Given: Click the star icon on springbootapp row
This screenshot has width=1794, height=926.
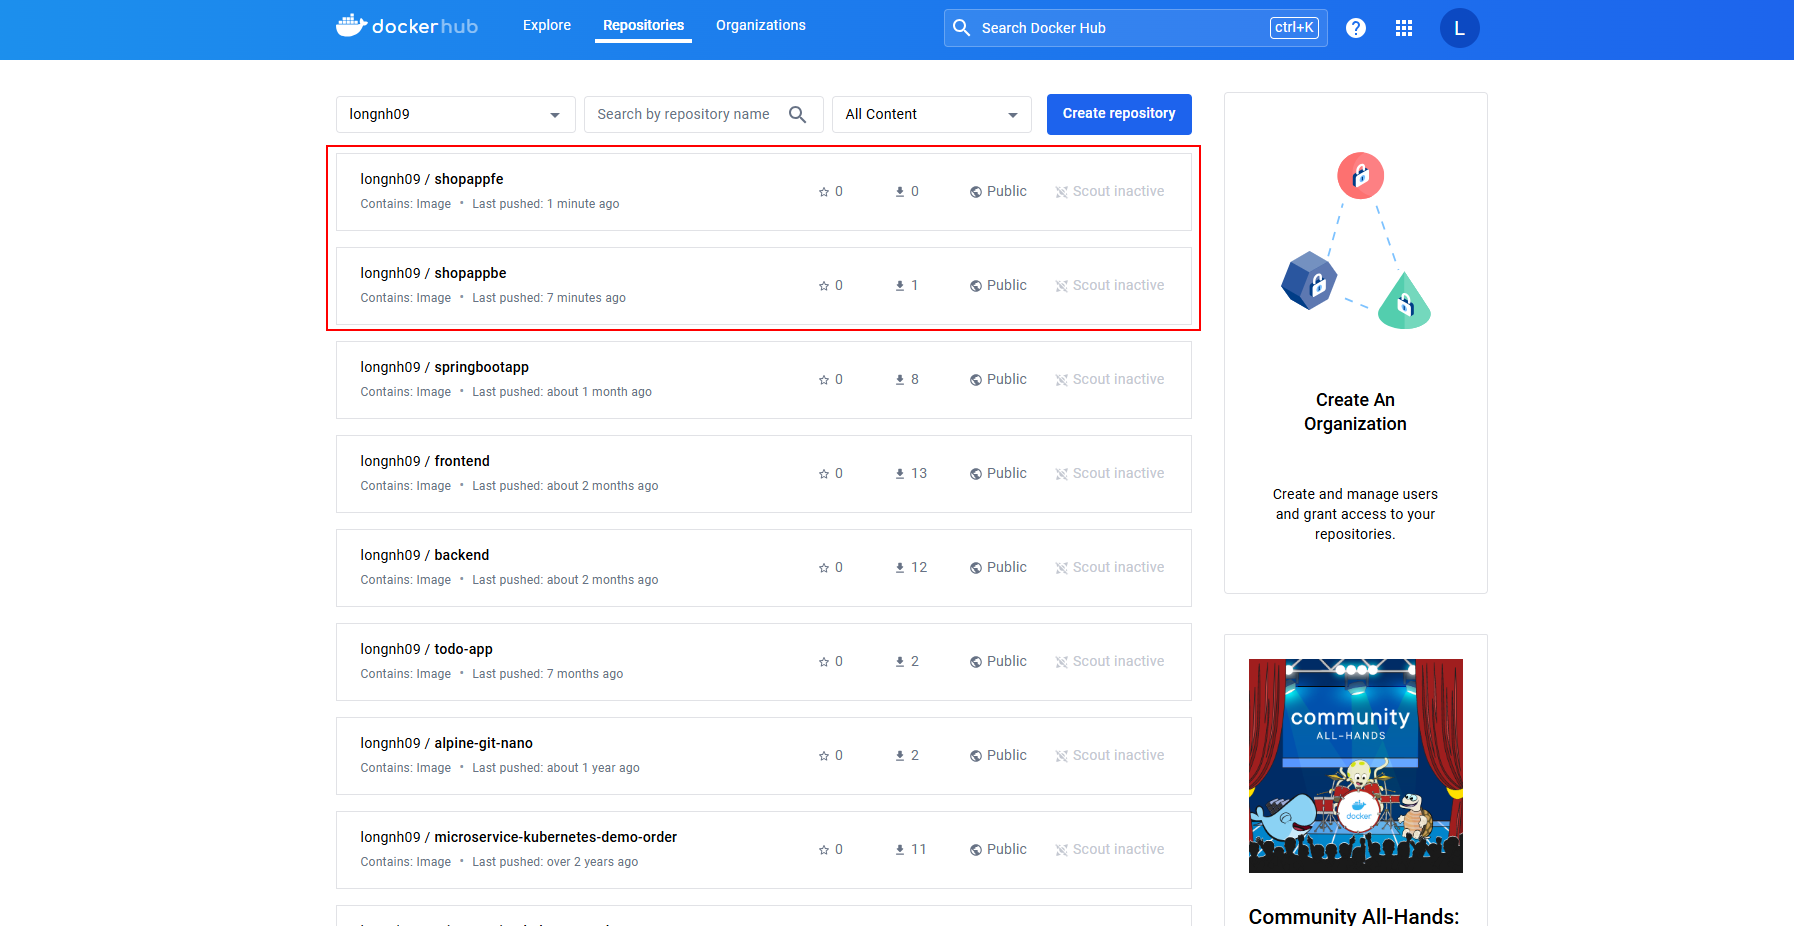Looking at the screenshot, I should coord(824,380).
